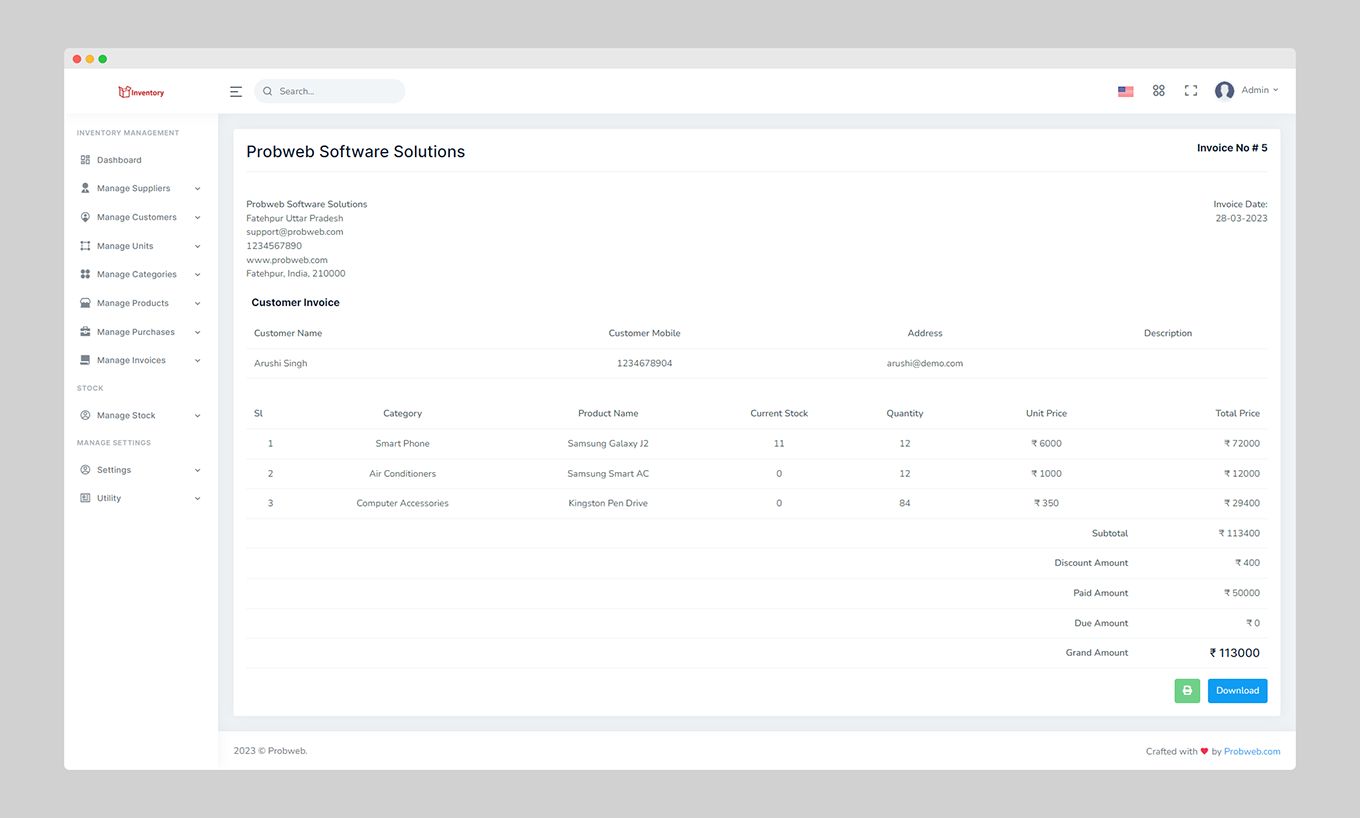
Task: Click the Admin avatar picture
Action: click(x=1224, y=91)
